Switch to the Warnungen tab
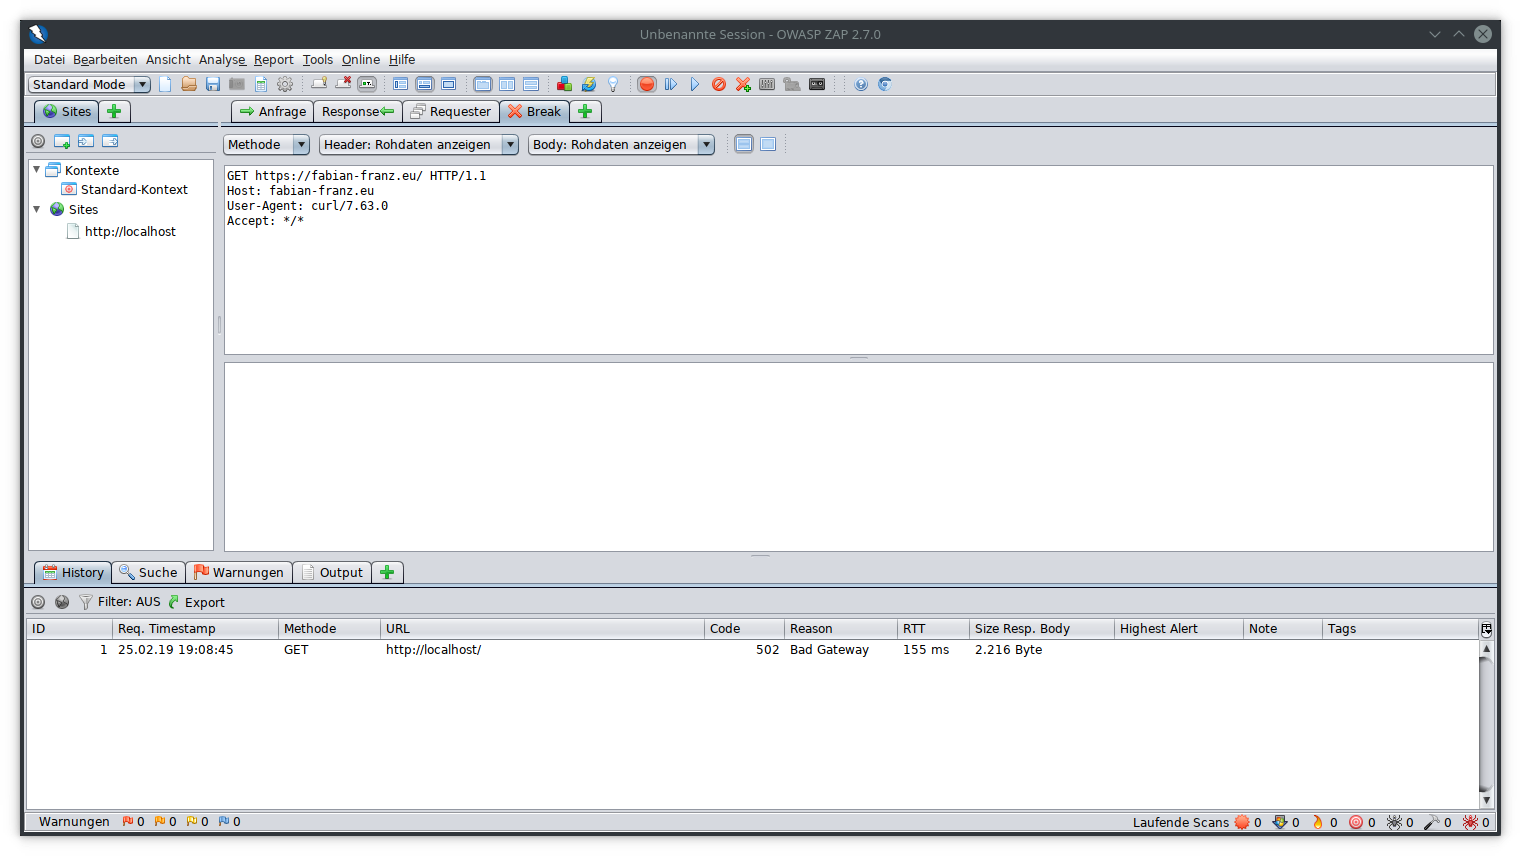The image size is (1521, 856). (239, 573)
